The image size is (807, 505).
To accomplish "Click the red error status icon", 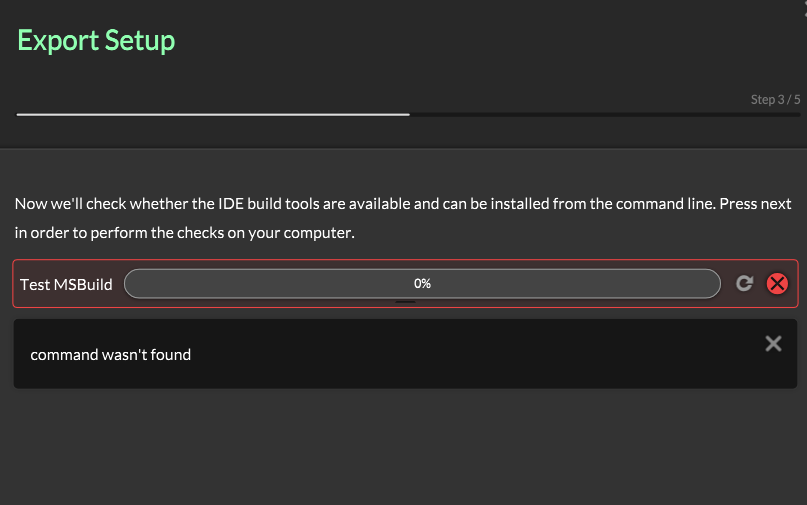I will click(x=777, y=284).
